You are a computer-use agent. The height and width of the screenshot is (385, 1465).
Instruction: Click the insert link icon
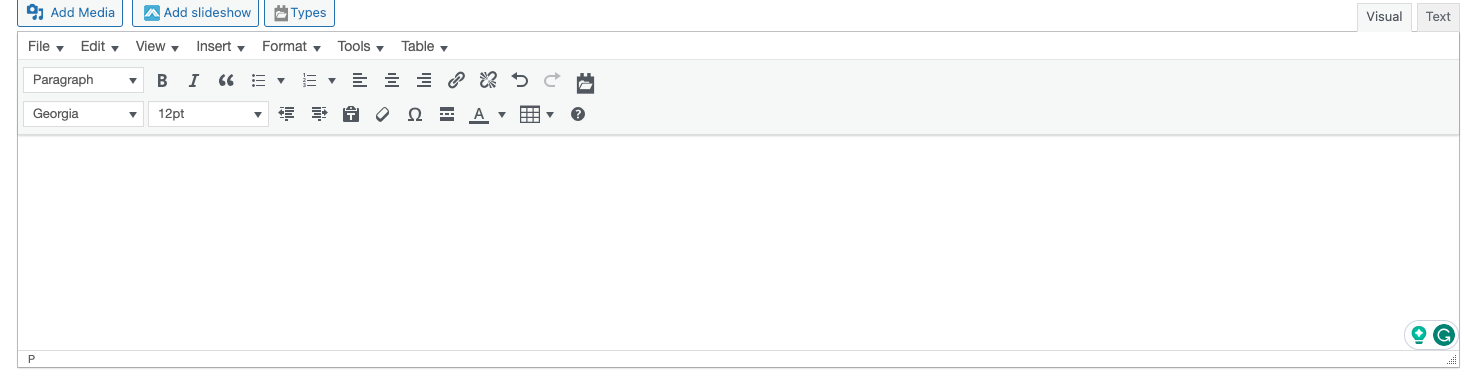tap(456, 80)
